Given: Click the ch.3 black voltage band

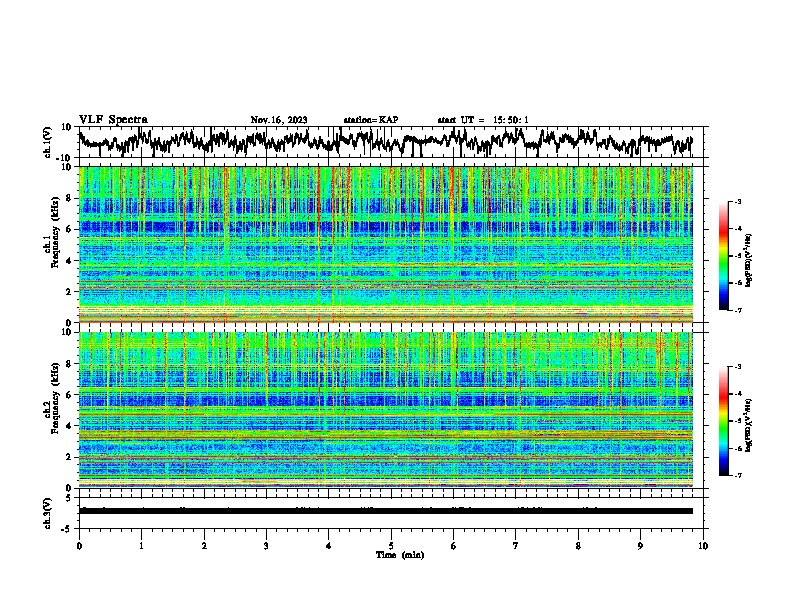Looking at the screenshot, I should tap(385, 511).
